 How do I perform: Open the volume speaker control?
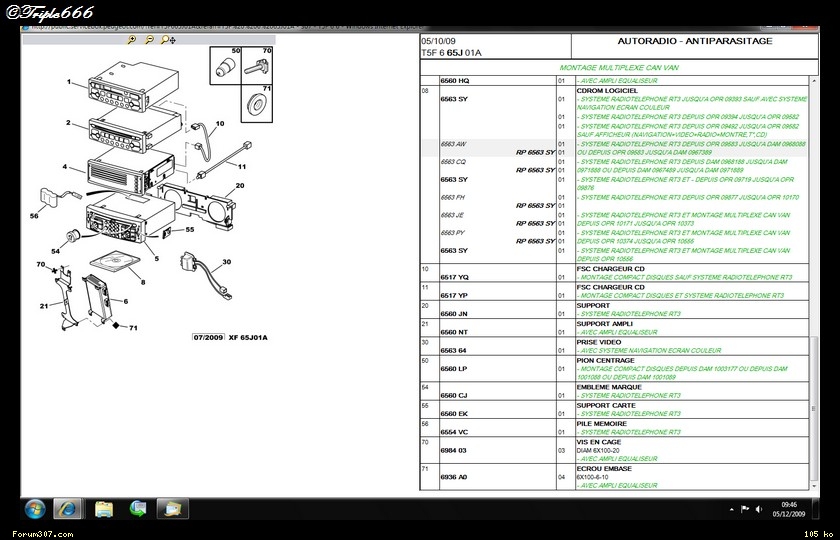point(759,509)
